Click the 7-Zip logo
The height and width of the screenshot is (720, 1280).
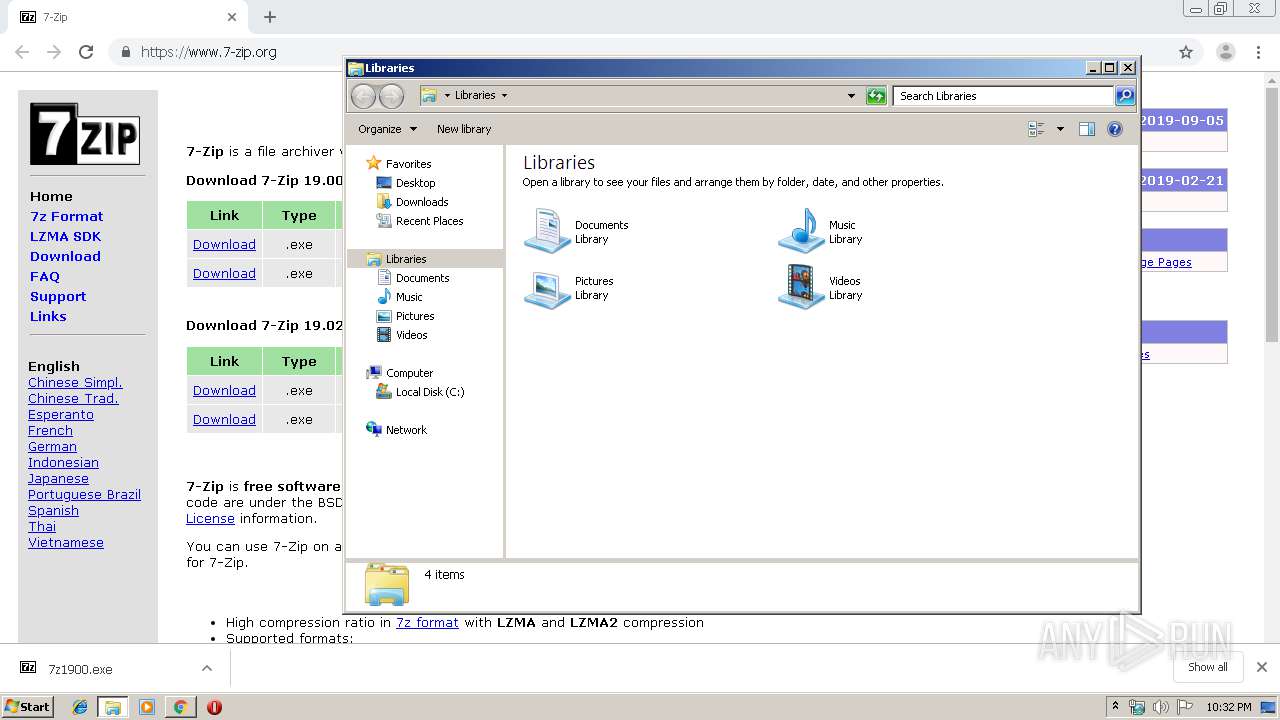pos(84,134)
